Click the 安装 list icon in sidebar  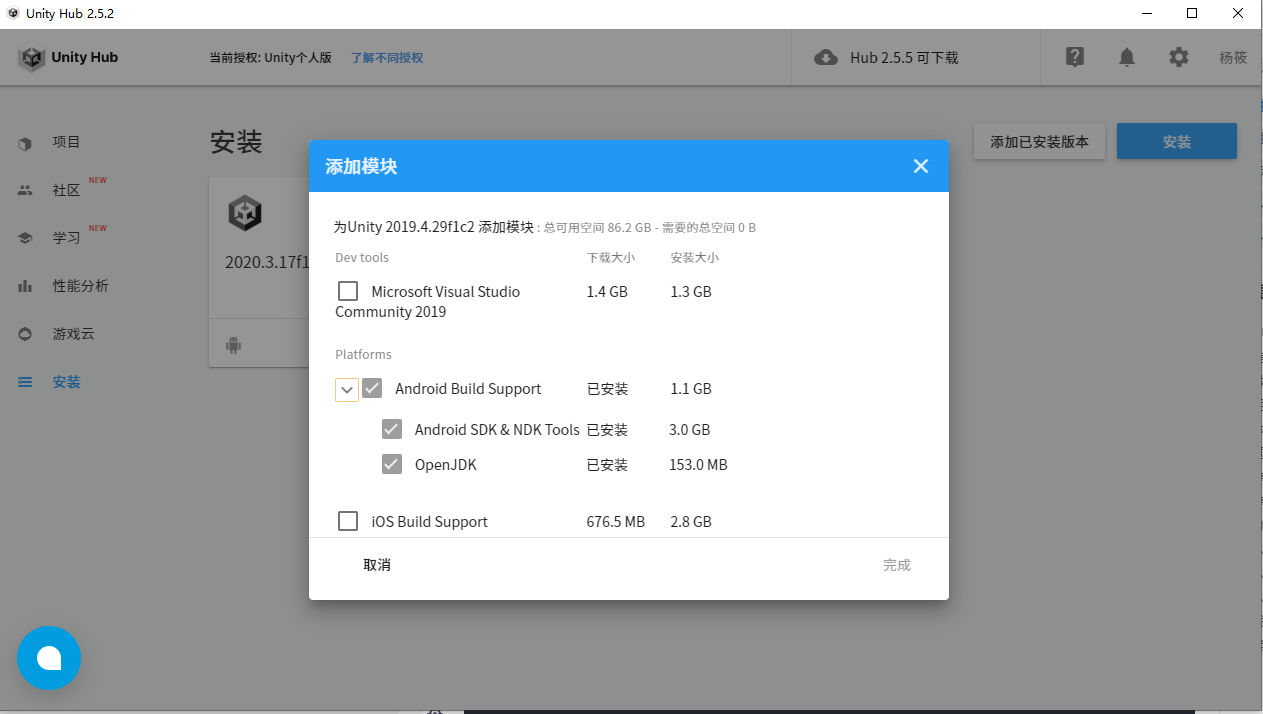tap(25, 382)
